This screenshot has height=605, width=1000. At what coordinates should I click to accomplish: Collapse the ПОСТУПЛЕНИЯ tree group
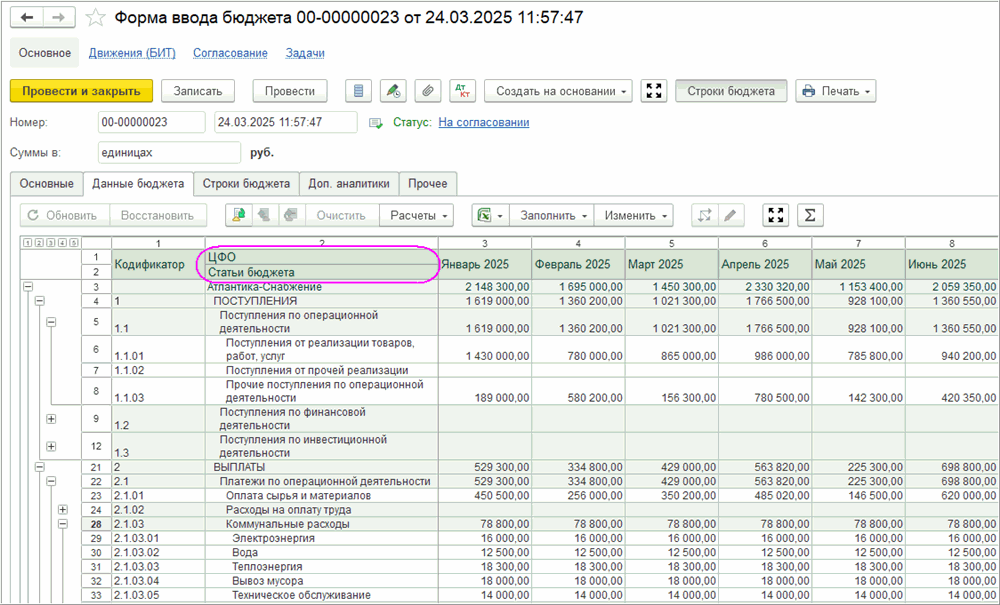pos(40,300)
